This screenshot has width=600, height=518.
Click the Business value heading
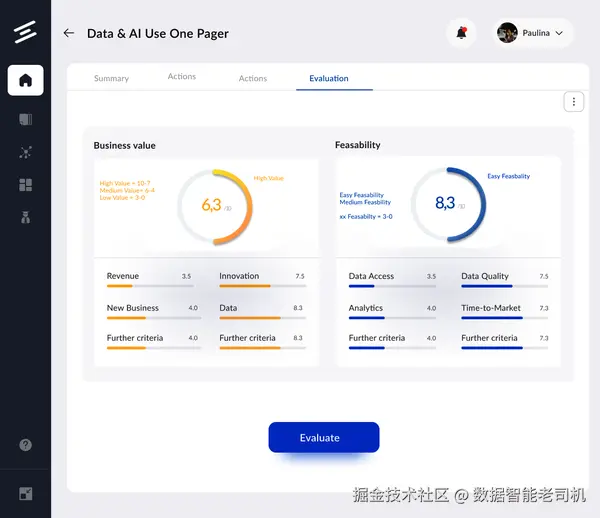[125, 145]
